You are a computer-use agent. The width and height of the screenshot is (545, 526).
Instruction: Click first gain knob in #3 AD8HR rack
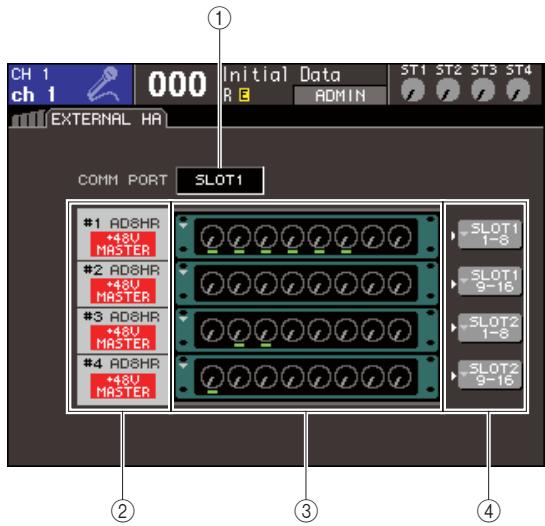(212, 330)
